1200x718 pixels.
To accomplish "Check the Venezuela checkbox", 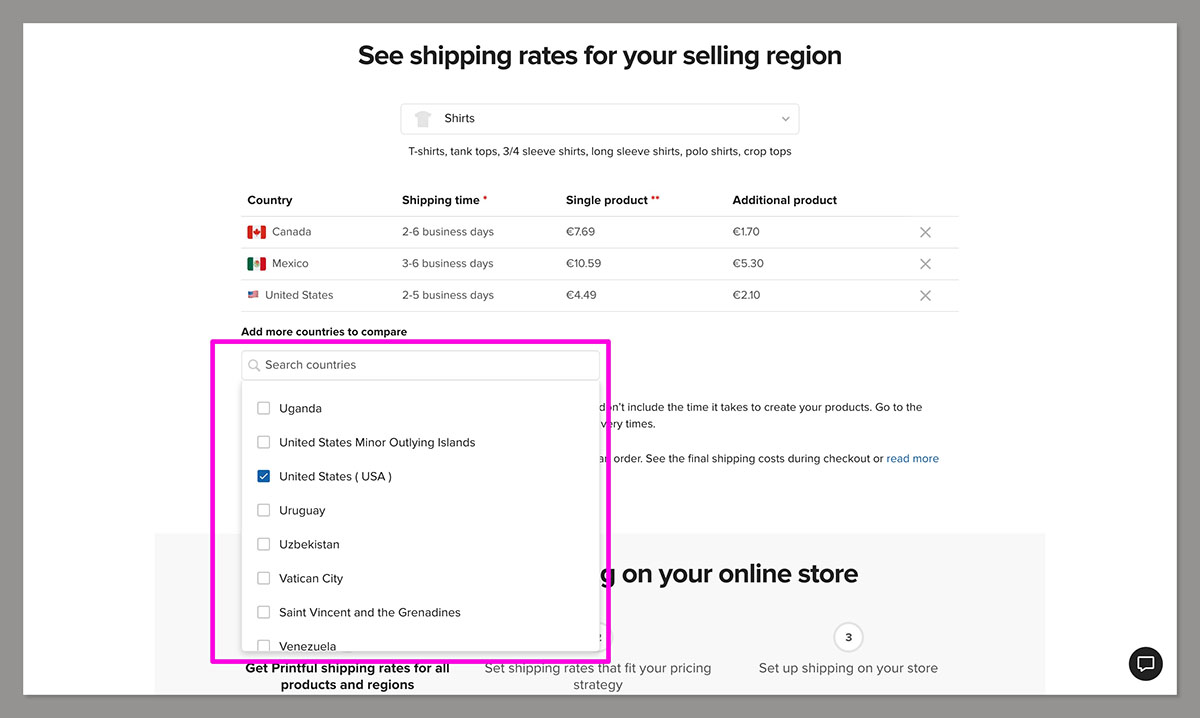I will 263,645.
